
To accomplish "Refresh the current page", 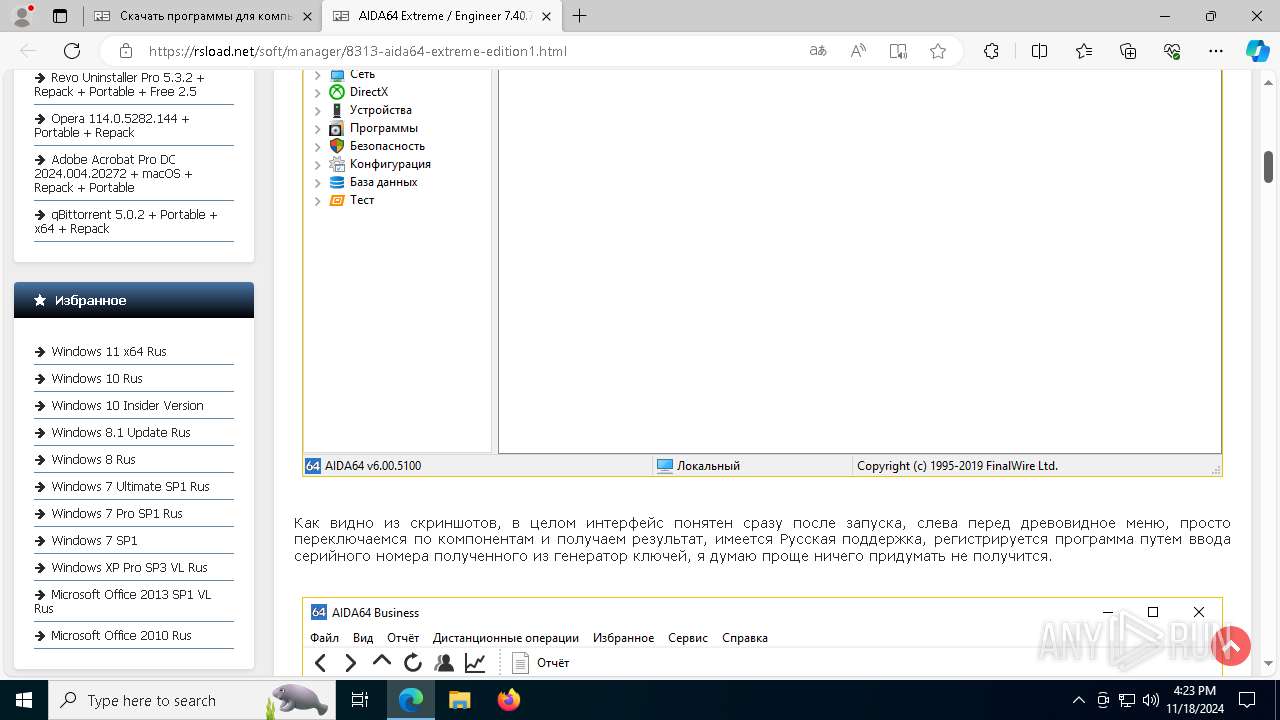I will click(x=72, y=51).
